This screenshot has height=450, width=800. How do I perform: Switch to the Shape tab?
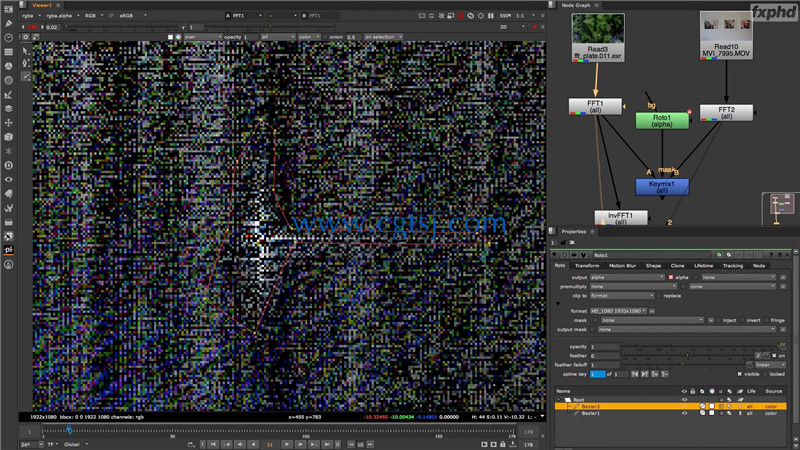(653, 266)
